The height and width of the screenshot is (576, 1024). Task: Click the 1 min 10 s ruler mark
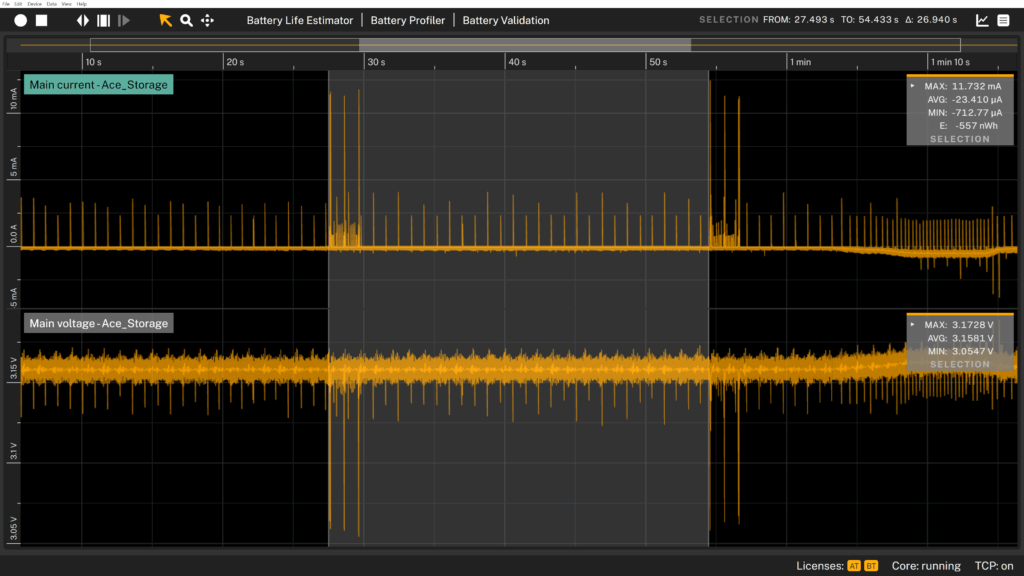click(950, 62)
